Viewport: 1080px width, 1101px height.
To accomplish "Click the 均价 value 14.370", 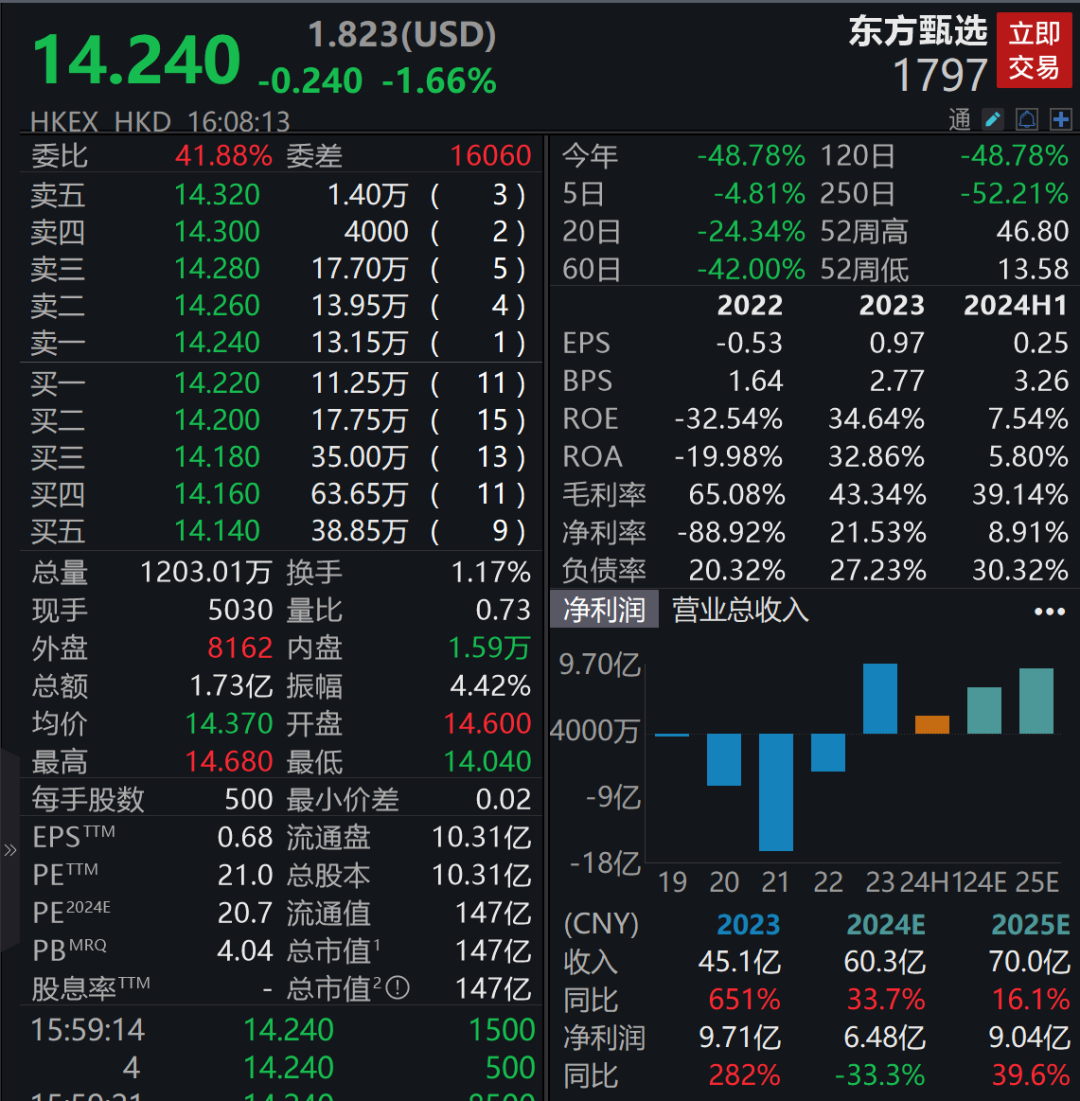I will (x=229, y=724).
